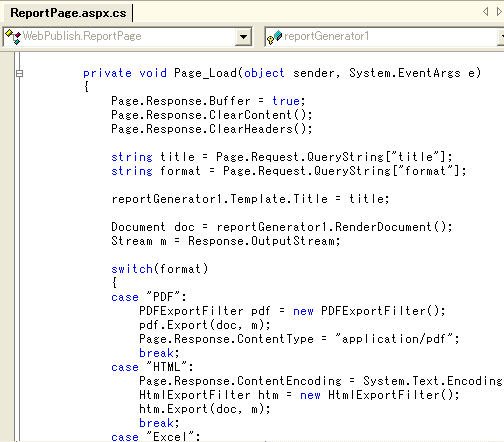Click RenderDocument in the code

point(383,227)
